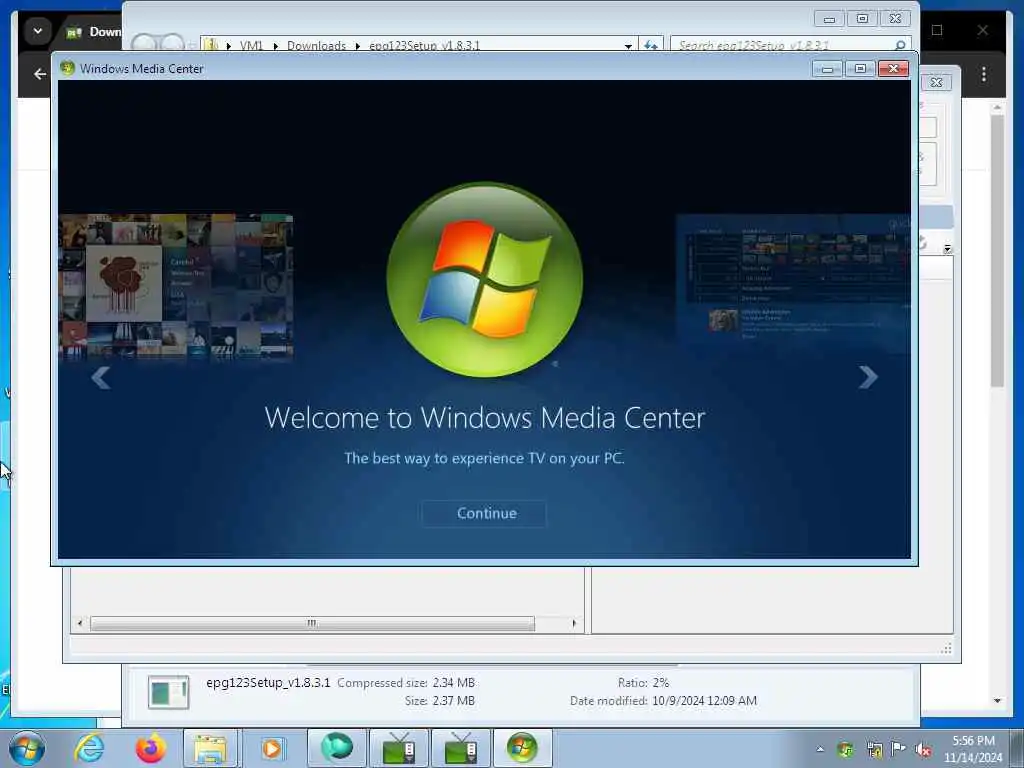Click the Explorer refresh button
The width and height of the screenshot is (1024, 768).
(x=650, y=44)
